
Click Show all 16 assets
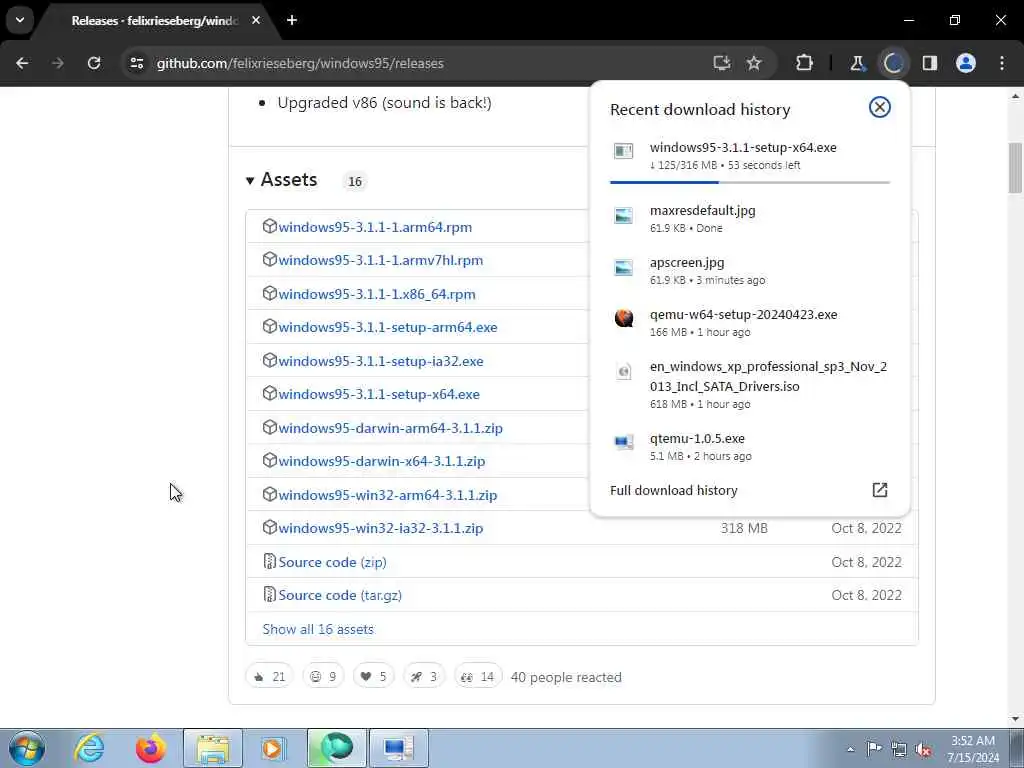pos(318,629)
